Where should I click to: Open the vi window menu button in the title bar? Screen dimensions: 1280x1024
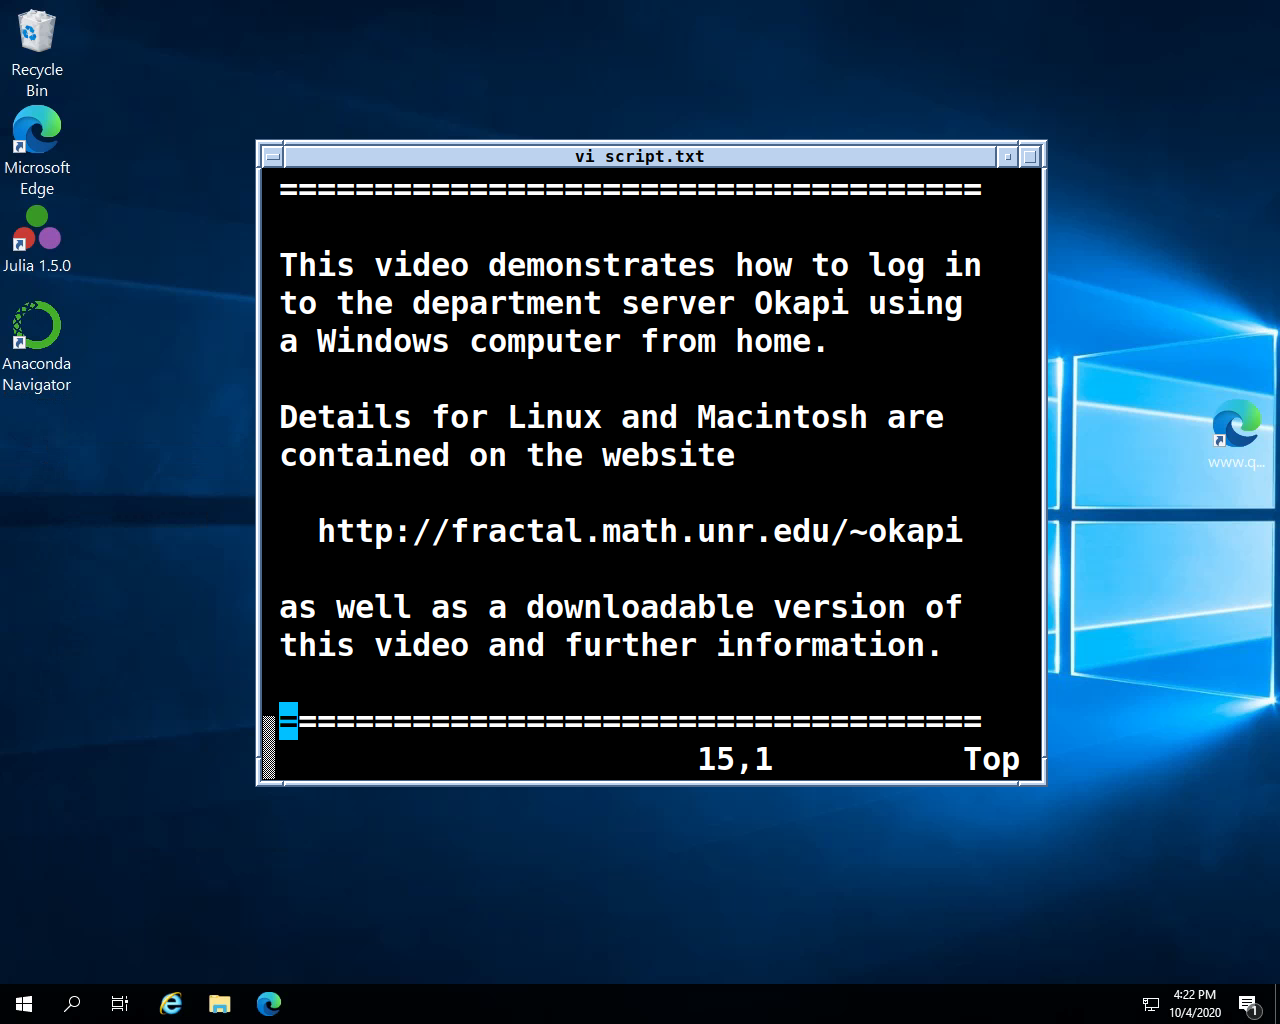[x=272, y=156]
